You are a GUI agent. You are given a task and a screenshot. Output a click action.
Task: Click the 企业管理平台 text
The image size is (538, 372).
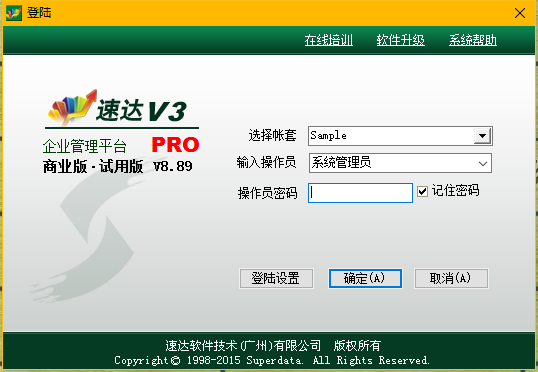point(84,147)
